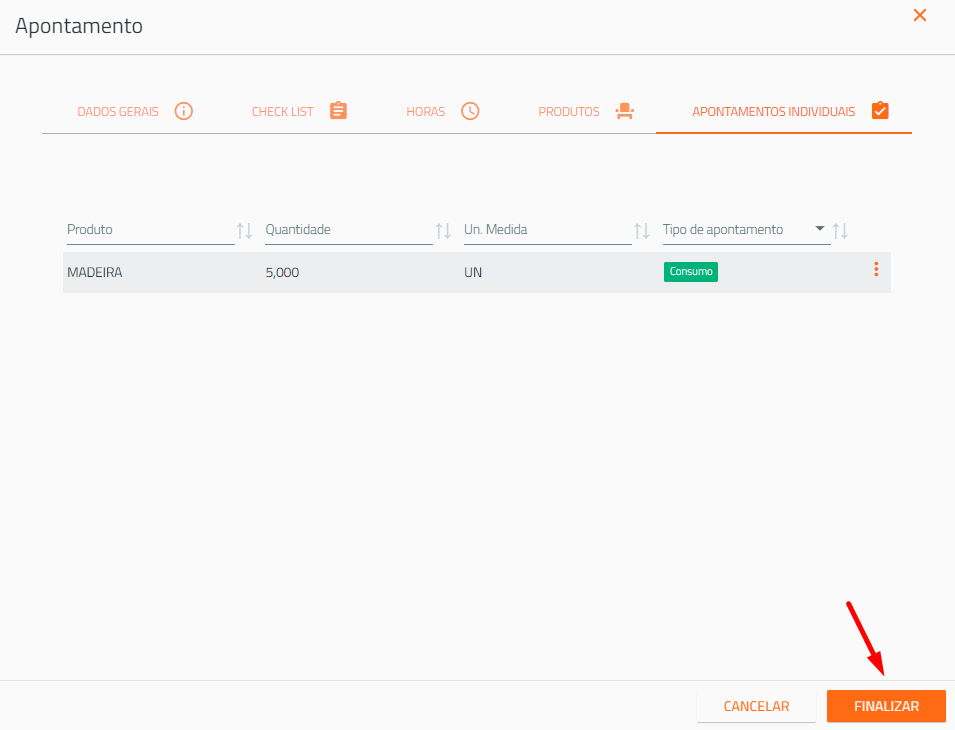Open the MADEIRA row three-dot menu
Viewport: 955px width, 730px height.
[876, 270]
